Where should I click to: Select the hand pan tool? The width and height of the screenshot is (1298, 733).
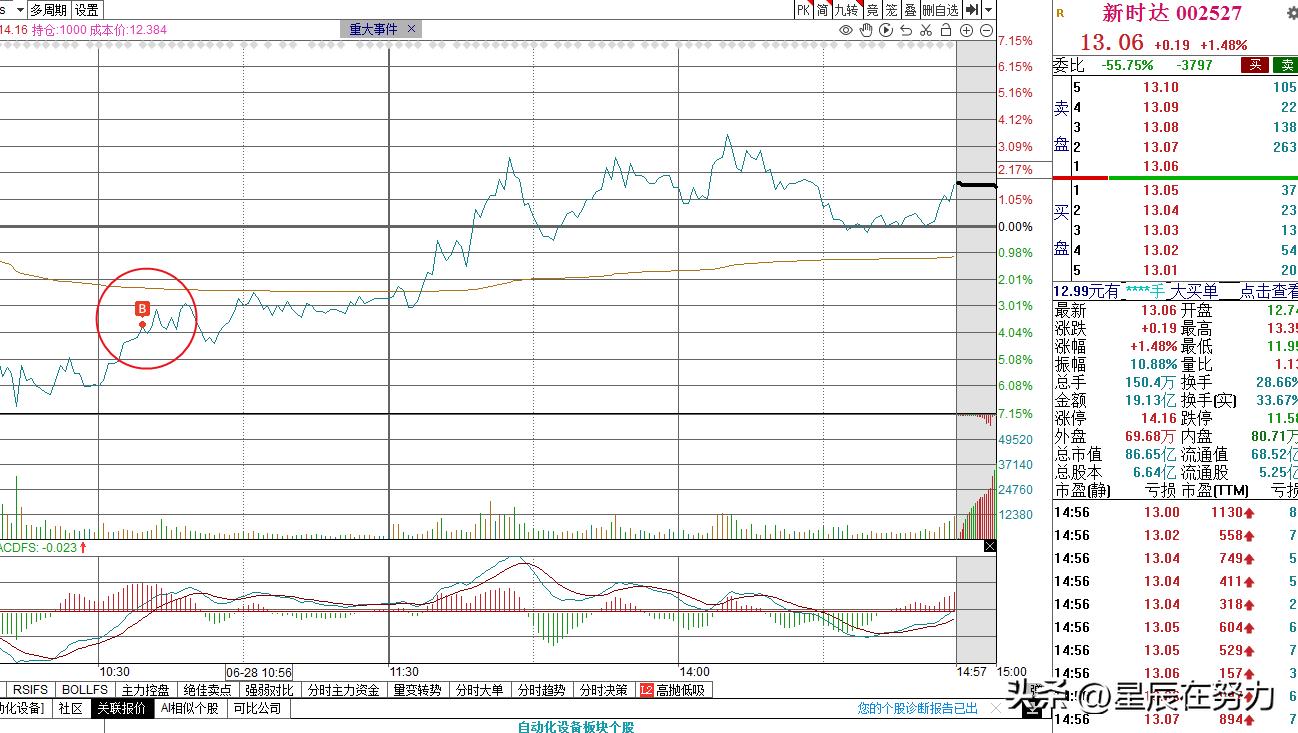coord(866,30)
